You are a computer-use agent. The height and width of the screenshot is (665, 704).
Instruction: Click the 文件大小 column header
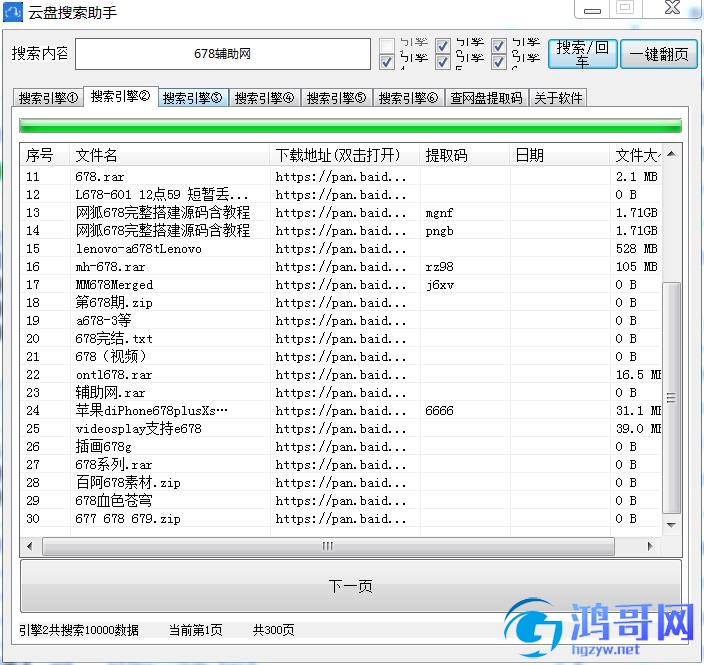(x=636, y=155)
